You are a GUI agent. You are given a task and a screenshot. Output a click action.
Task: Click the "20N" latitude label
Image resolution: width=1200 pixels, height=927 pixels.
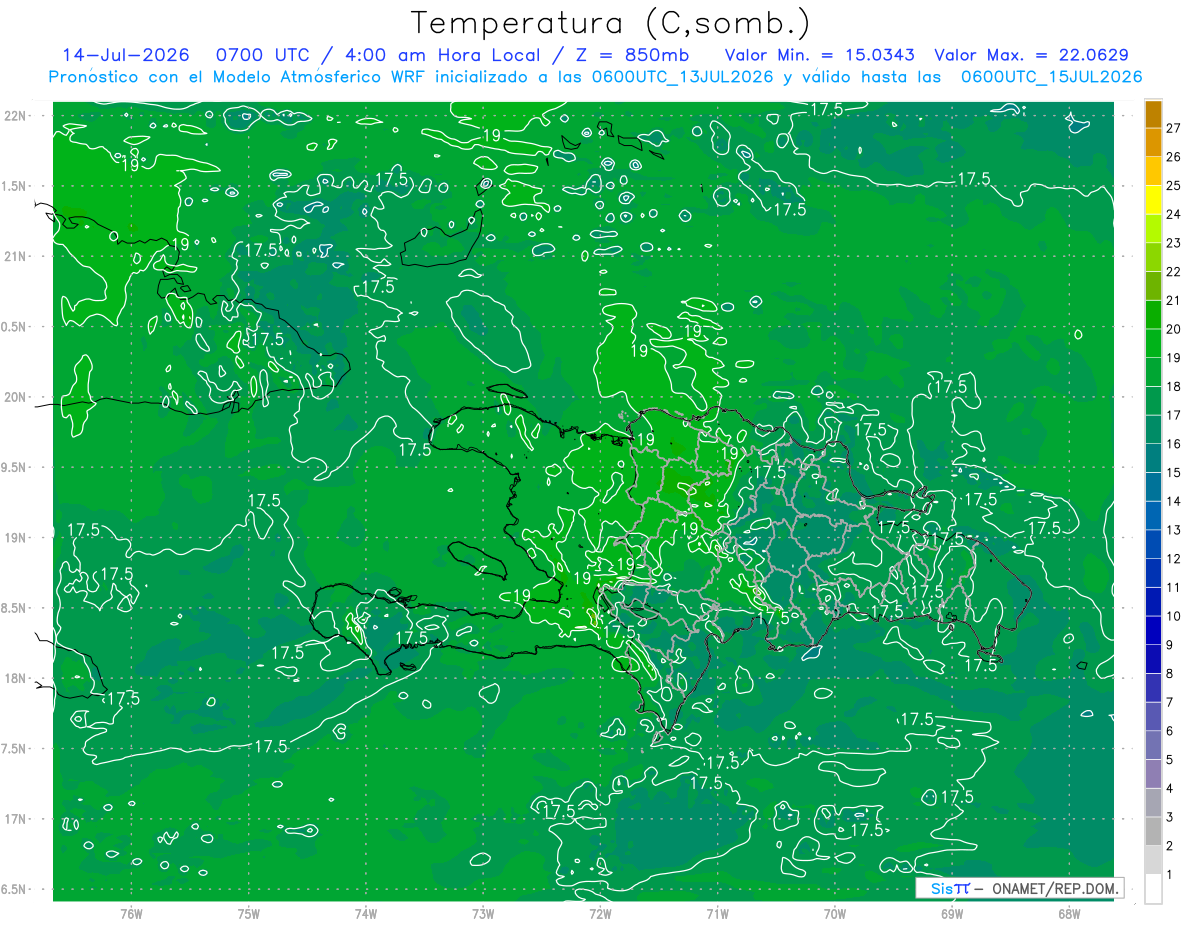tap(15, 397)
